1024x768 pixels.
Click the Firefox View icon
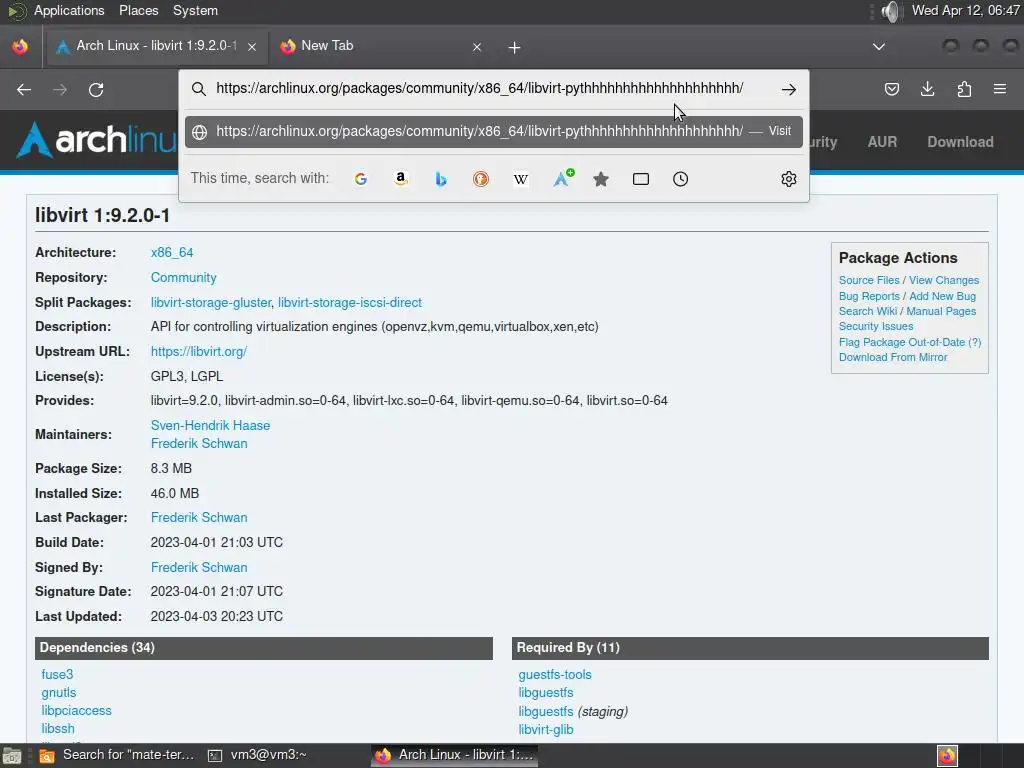tap(20, 46)
